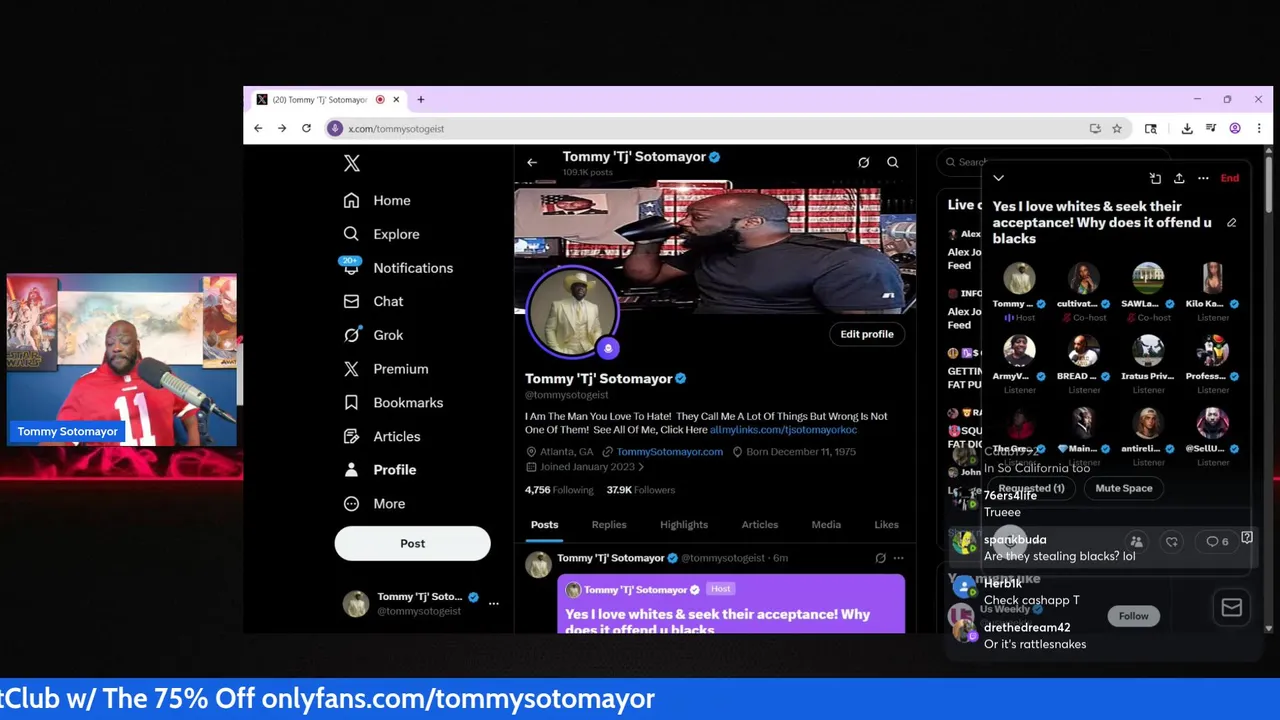Open the TommySotomayor.com website link

[x=669, y=452]
